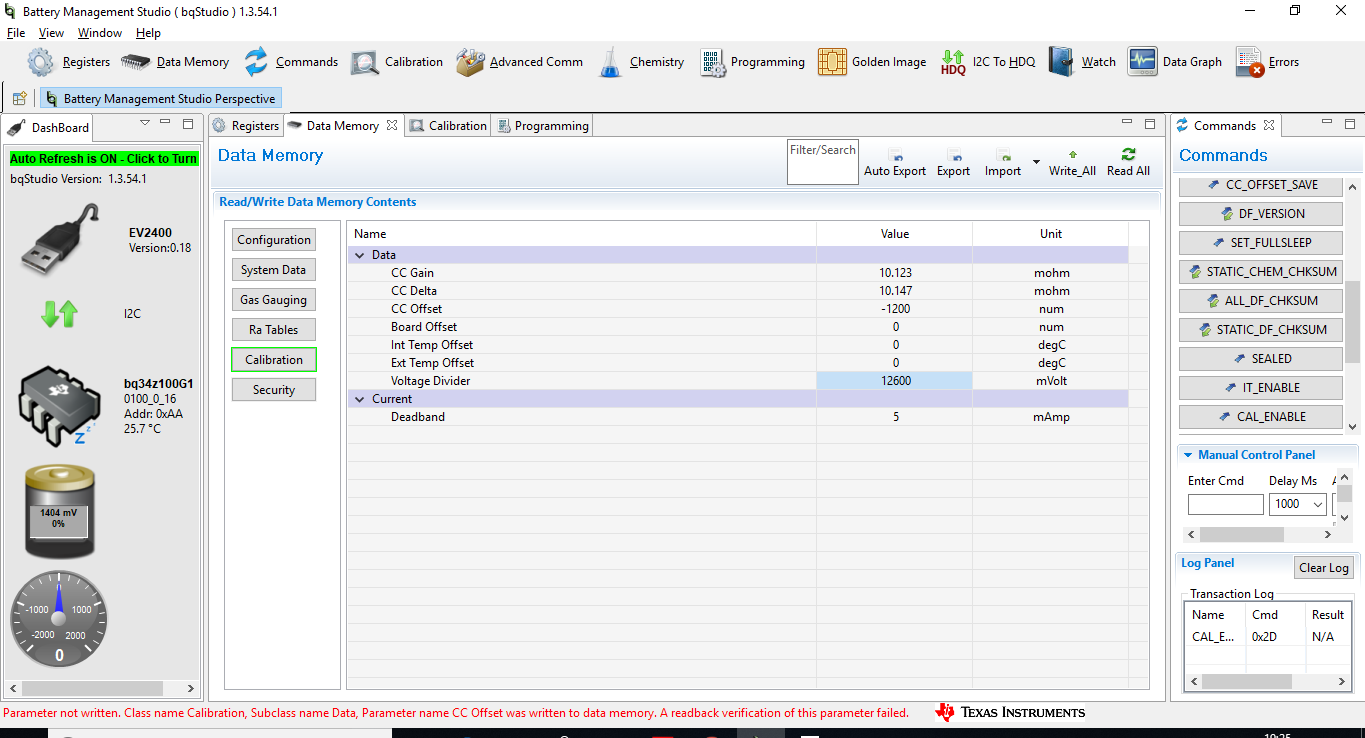1365x738 pixels.
Task: Send the CC_OFFSET_SAVE command
Action: point(1261,185)
